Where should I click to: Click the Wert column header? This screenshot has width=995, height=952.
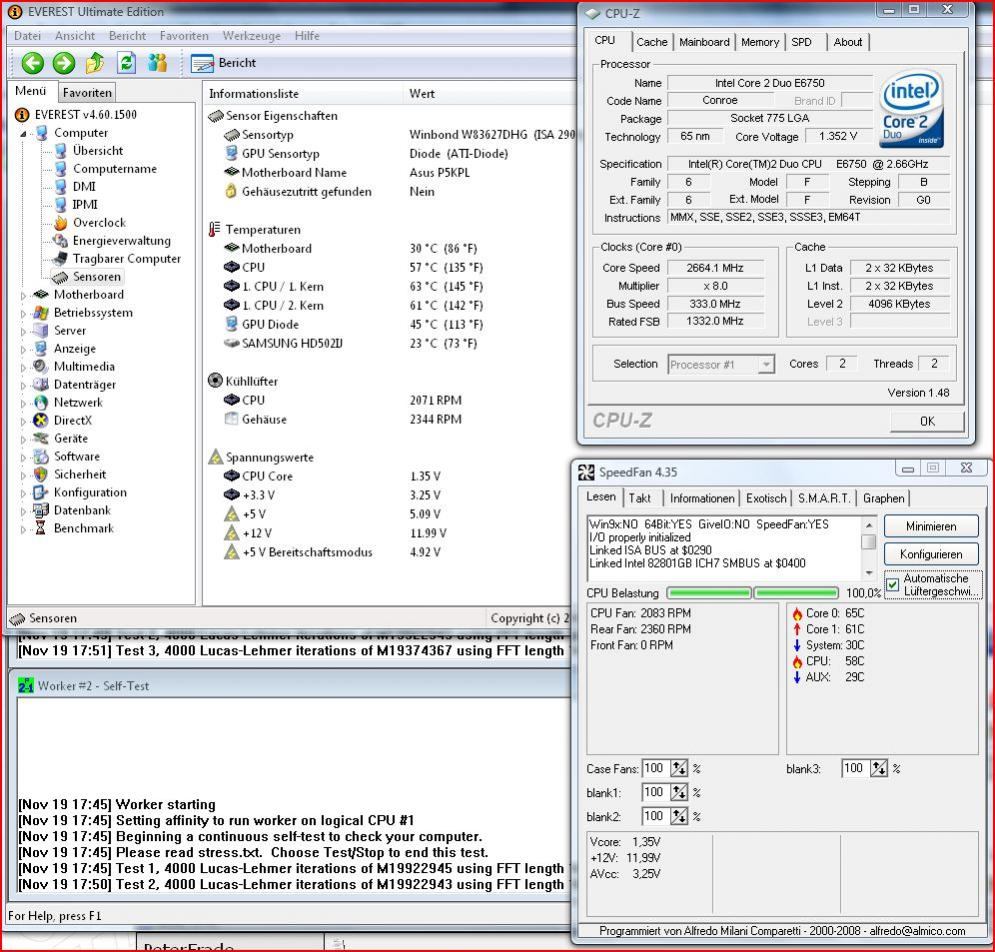click(489, 94)
